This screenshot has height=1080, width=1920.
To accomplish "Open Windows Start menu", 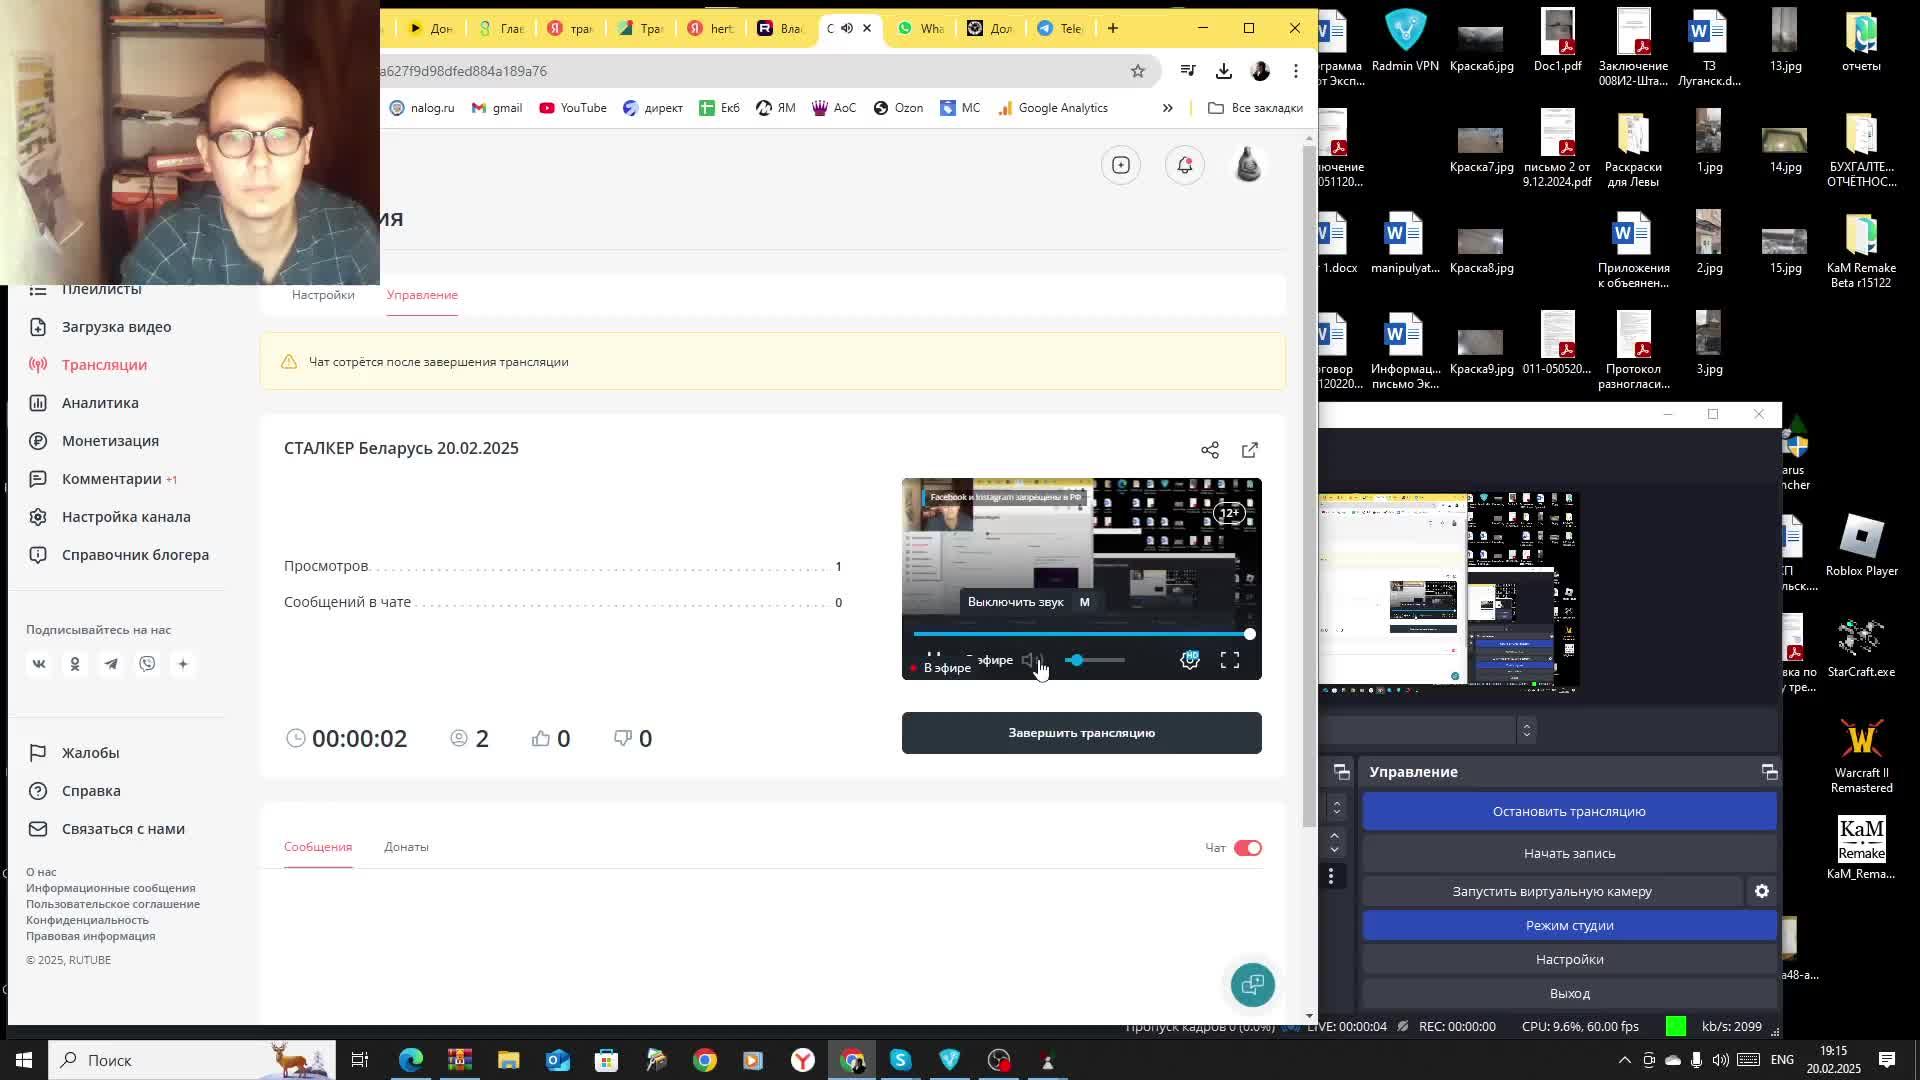I will click(24, 1060).
